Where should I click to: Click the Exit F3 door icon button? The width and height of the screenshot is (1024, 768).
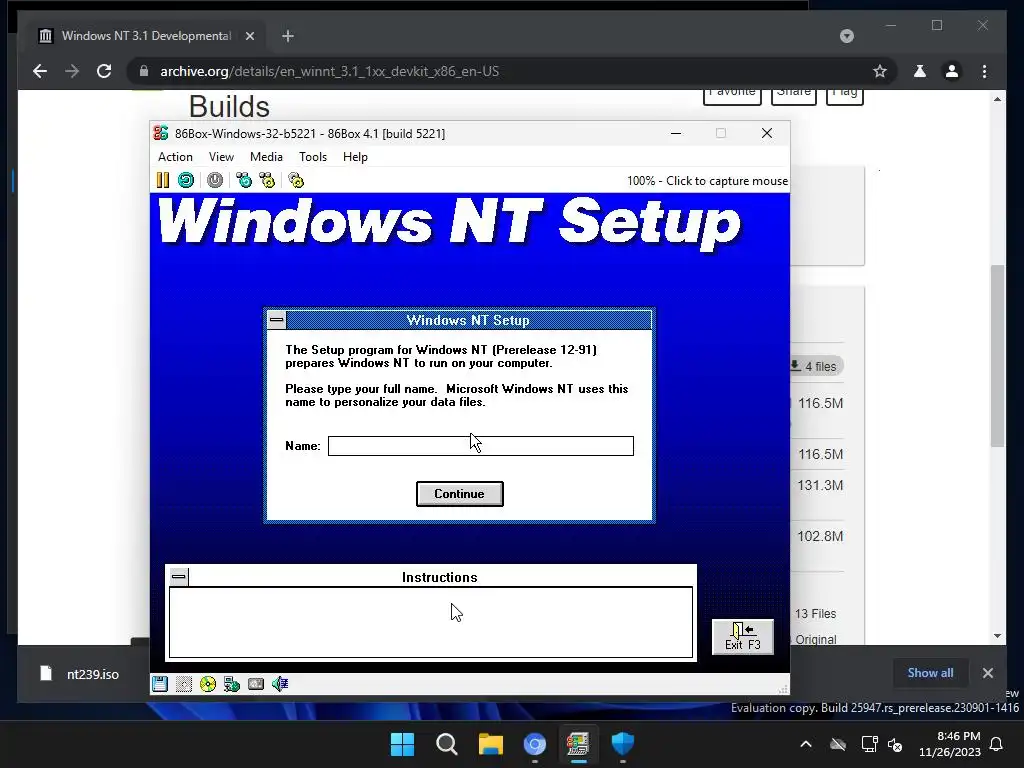pyautogui.click(x=743, y=636)
